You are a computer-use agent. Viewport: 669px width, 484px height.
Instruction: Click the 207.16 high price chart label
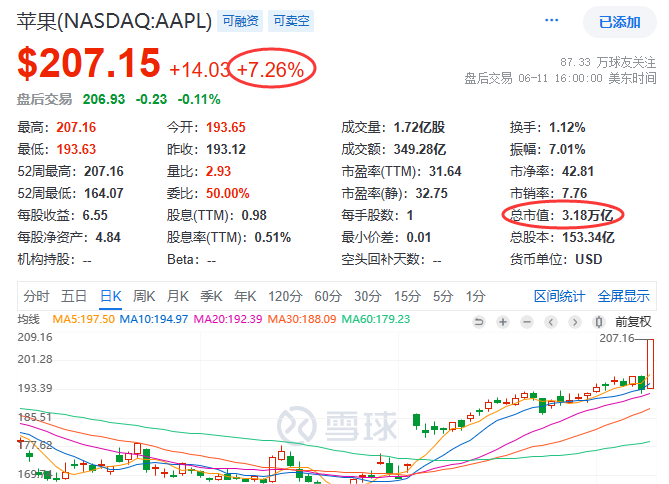click(617, 338)
